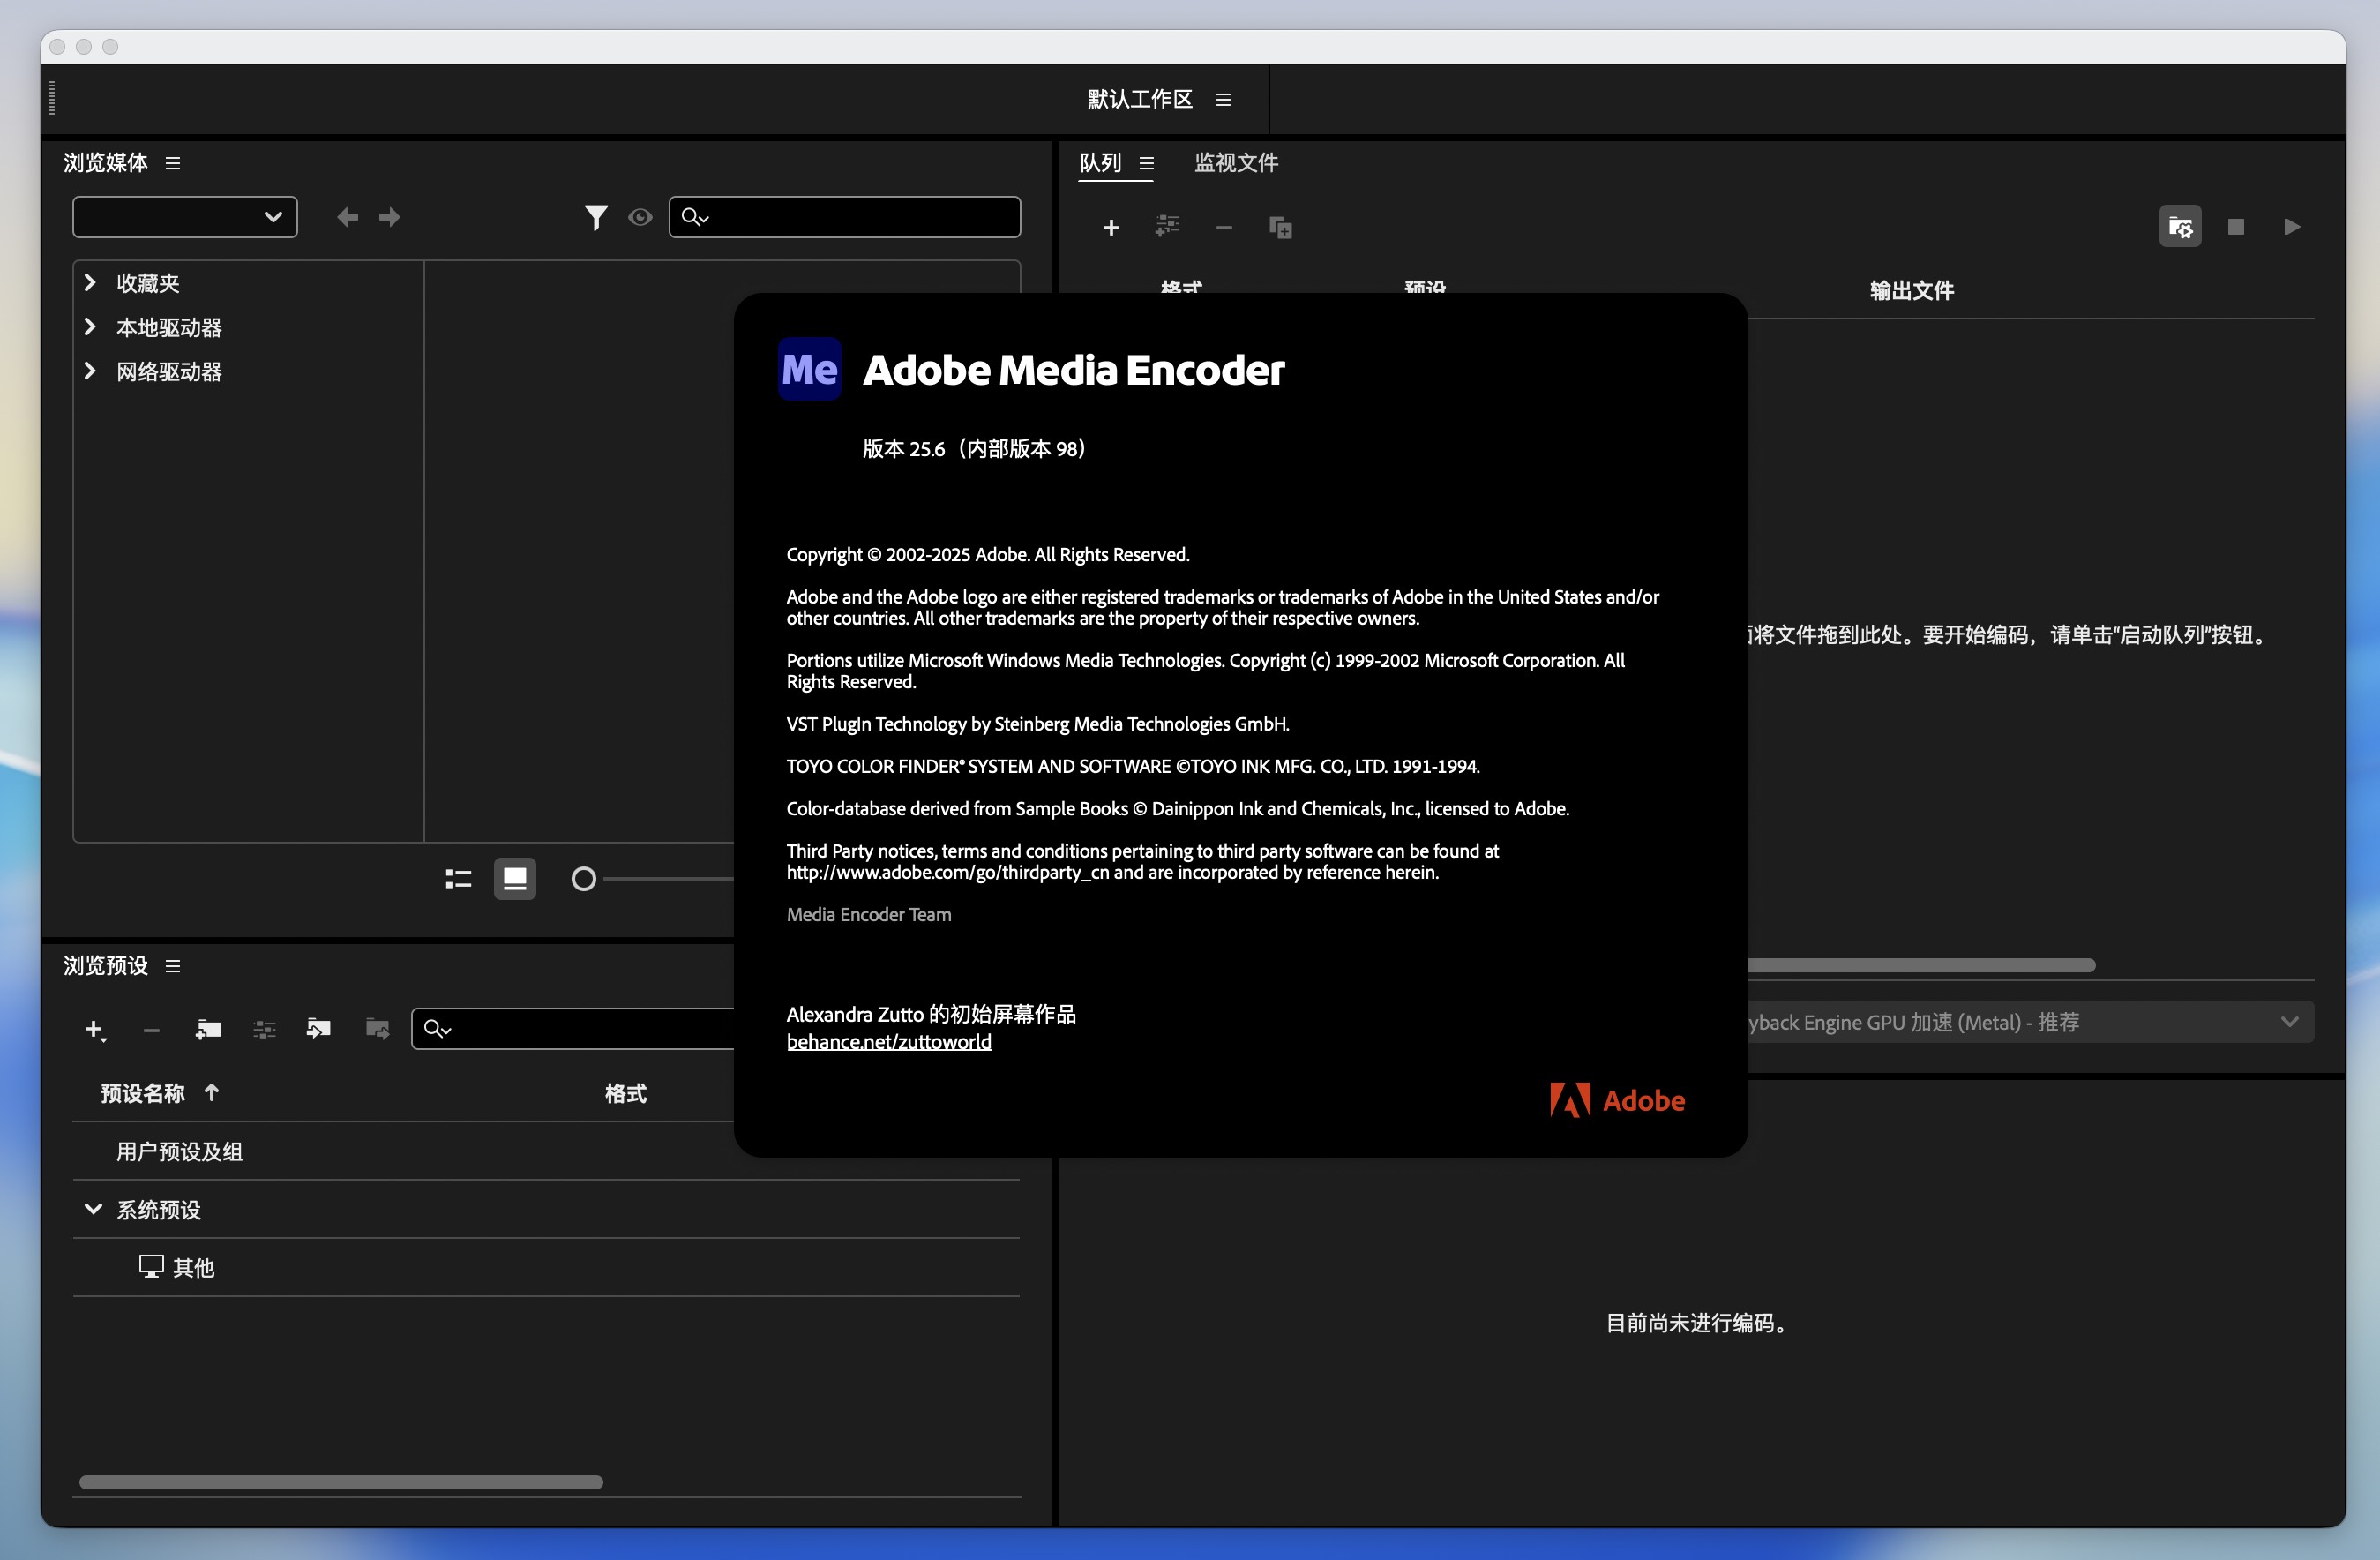2380x1560 pixels.
Task: Open the behance.net/zuttoworld link
Action: 888,1041
